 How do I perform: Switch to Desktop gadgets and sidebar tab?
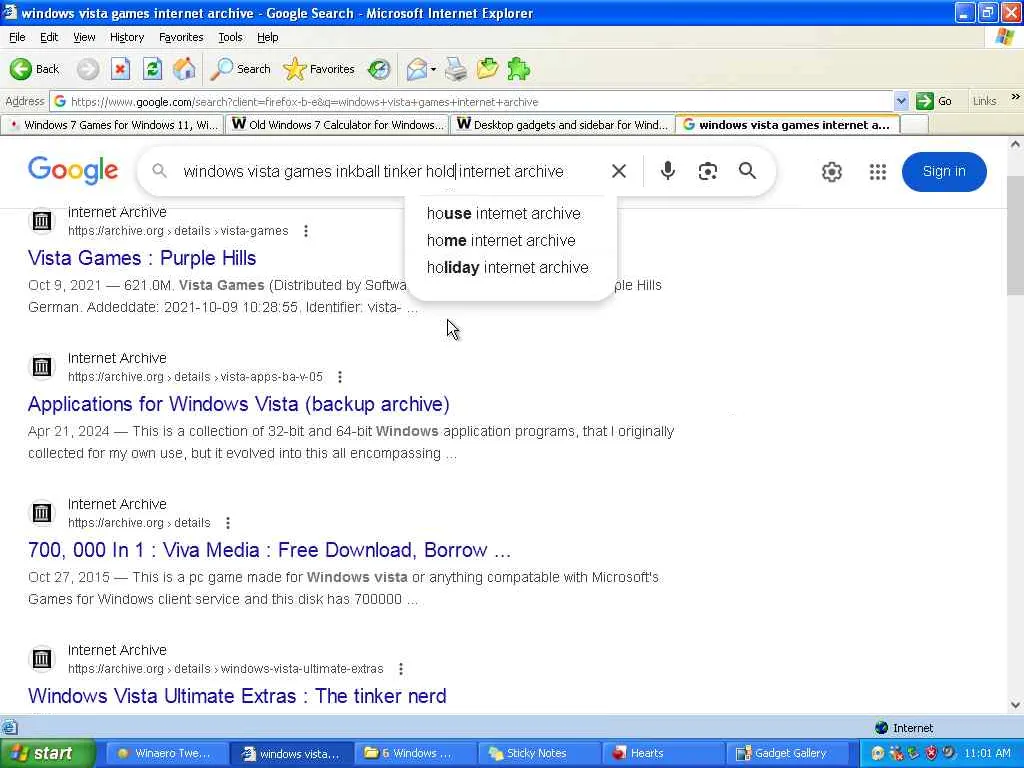coord(562,124)
